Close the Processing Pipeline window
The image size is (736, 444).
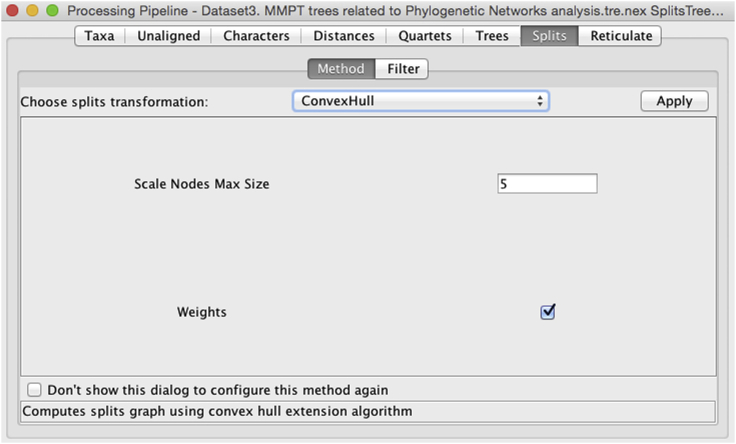[x=13, y=10]
